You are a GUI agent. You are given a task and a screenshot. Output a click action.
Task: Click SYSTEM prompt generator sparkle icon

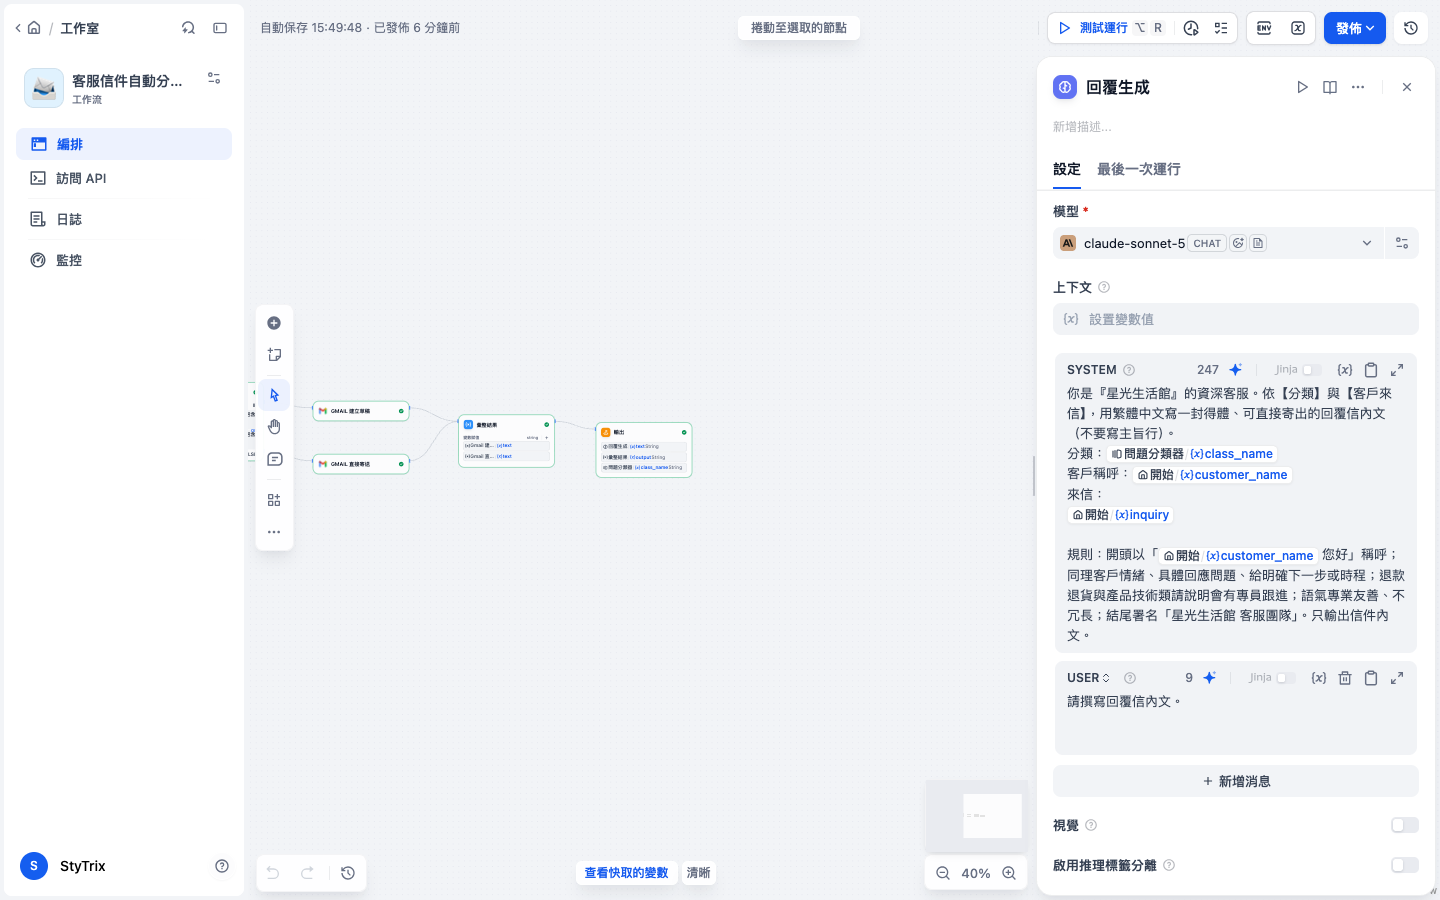(x=1236, y=370)
